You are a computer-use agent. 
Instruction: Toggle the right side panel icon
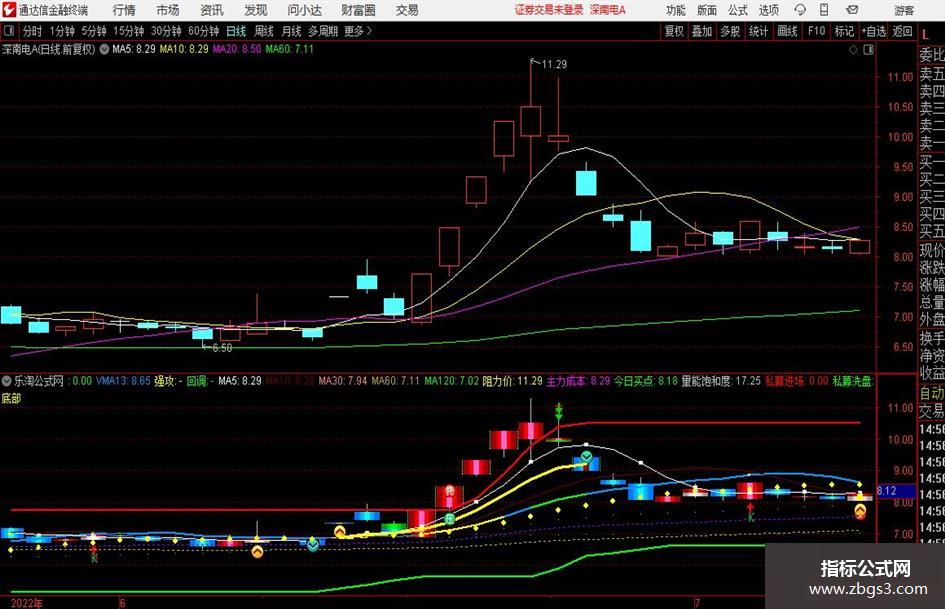pyautogui.click(x=868, y=49)
